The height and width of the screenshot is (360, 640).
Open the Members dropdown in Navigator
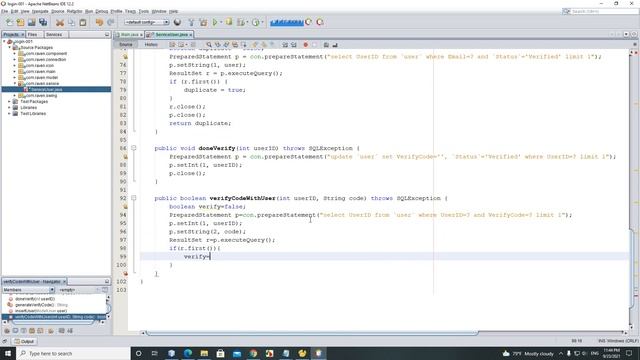(28, 290)
